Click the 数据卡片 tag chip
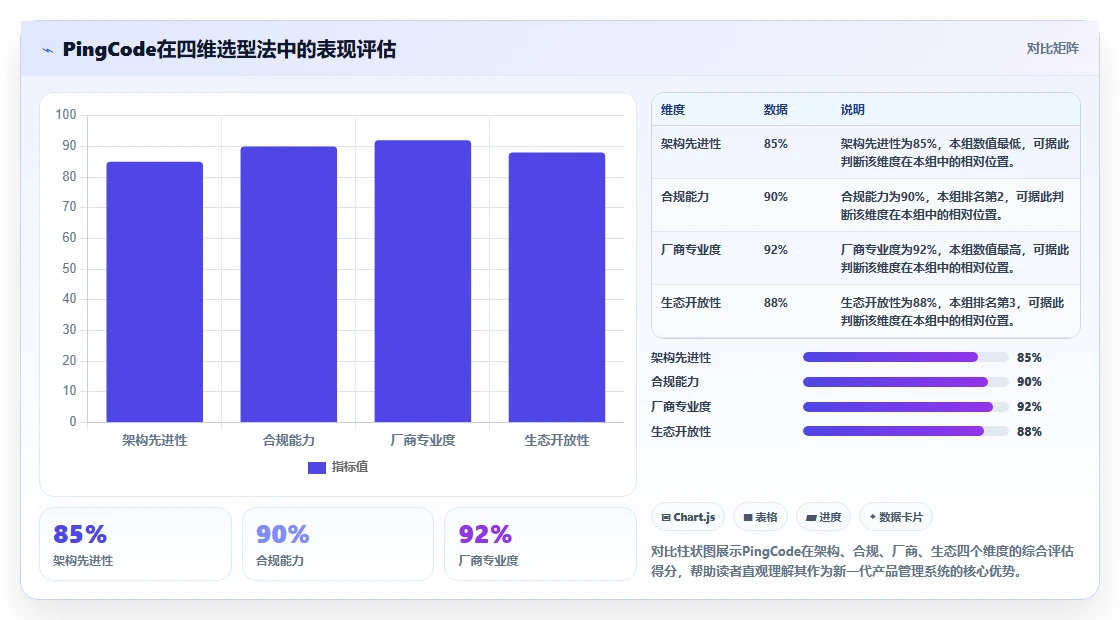This screenshot has width=1120, height=620. point(896,517)
